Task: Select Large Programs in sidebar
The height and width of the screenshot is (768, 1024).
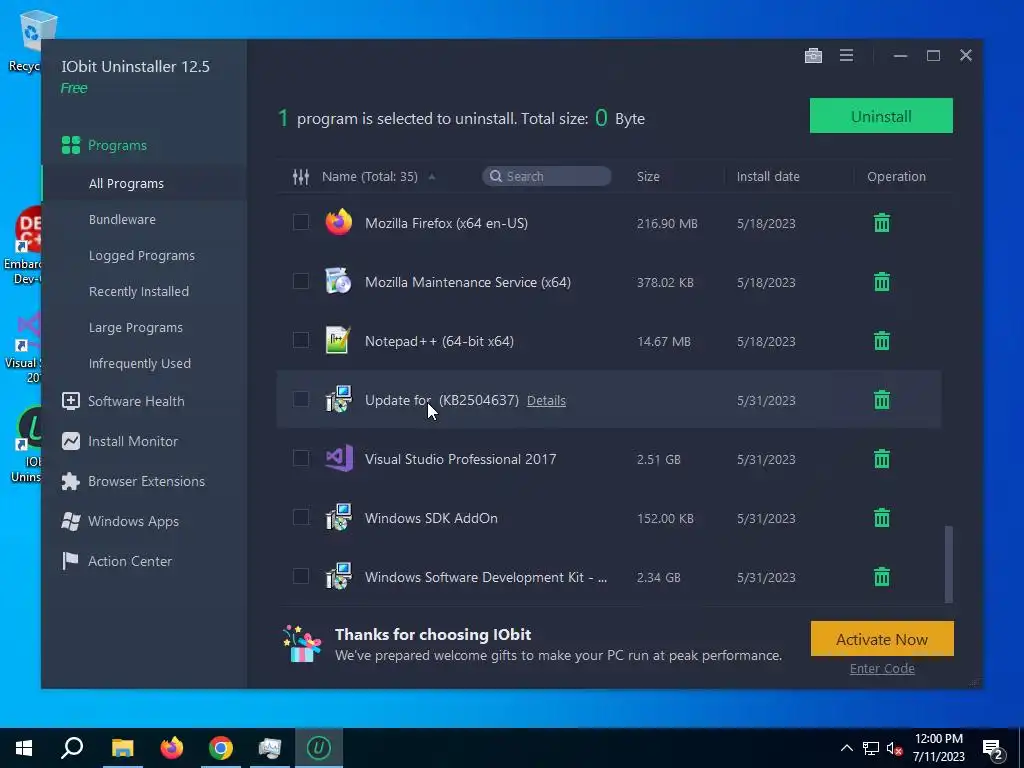Action: coord(136,327)
